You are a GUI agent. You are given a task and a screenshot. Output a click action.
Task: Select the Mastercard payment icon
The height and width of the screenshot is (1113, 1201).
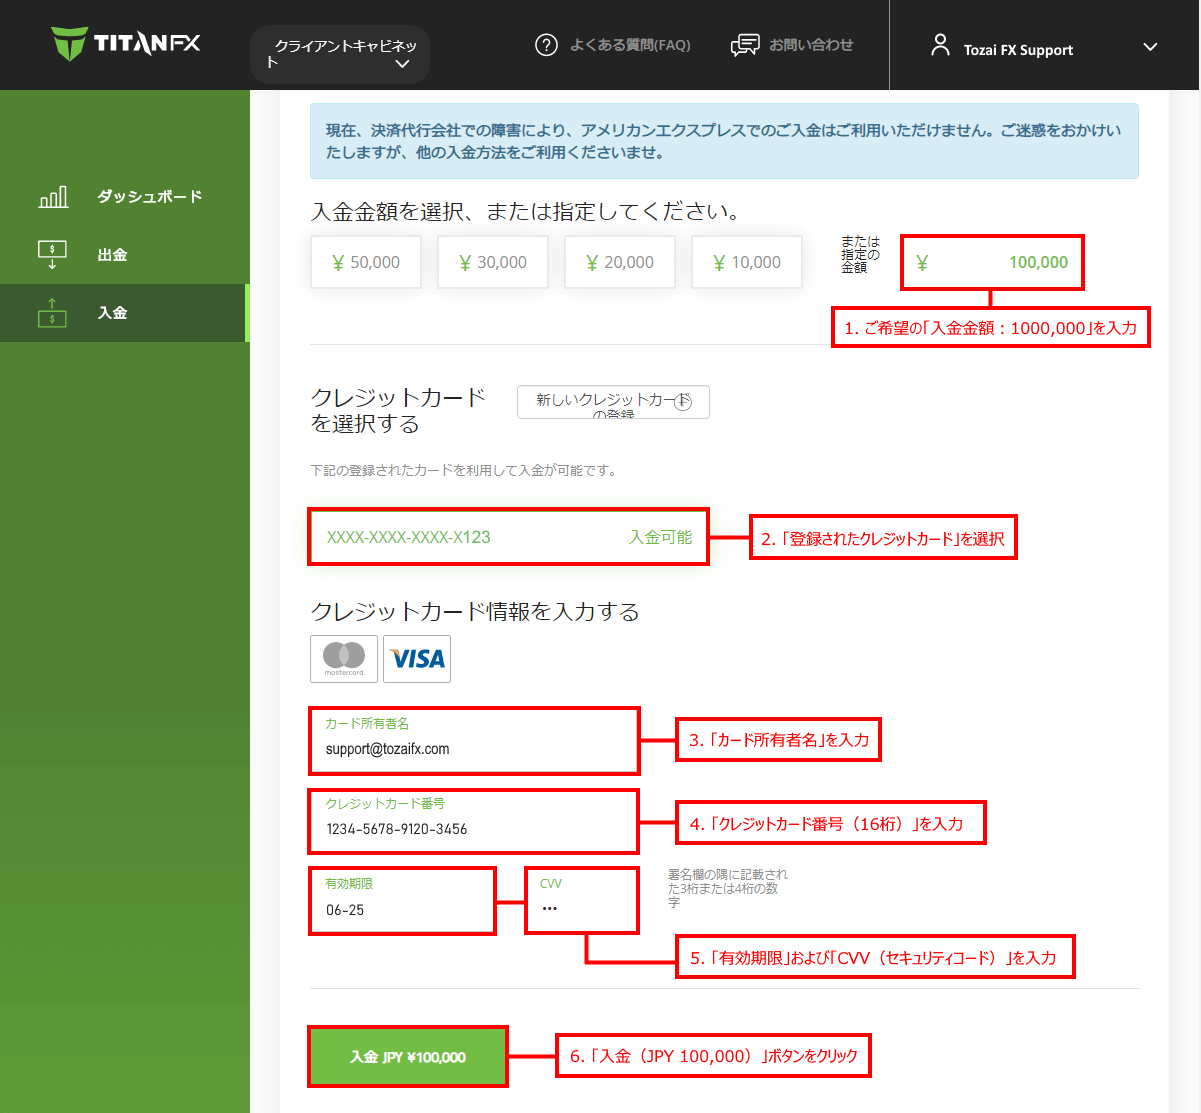343,658
